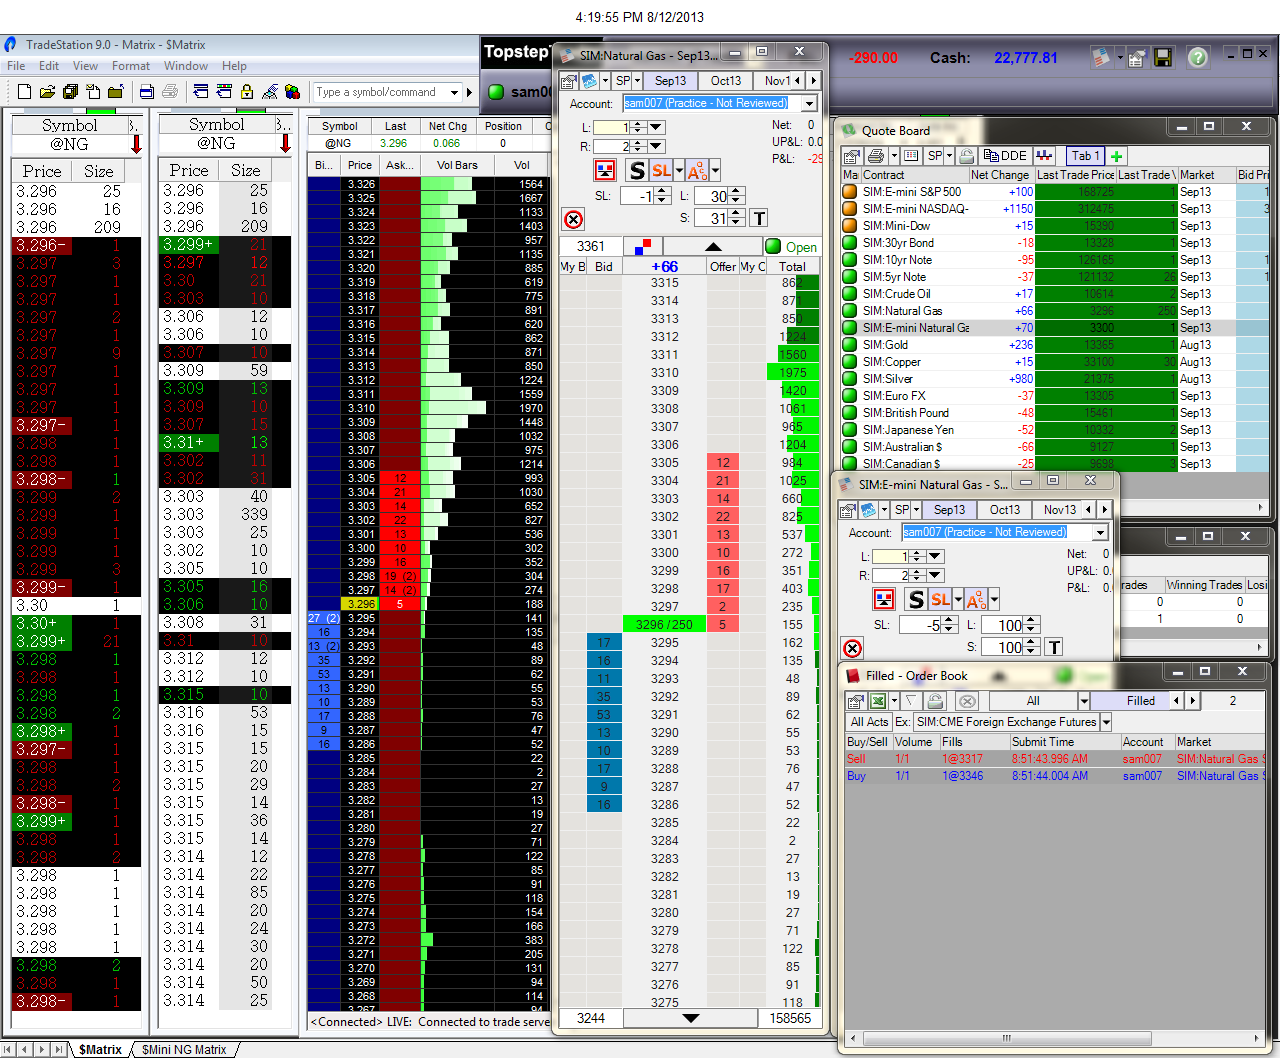Click the Contract column header in Quote Board
The image size is (1280, 1058).
(x=914, y=175)
